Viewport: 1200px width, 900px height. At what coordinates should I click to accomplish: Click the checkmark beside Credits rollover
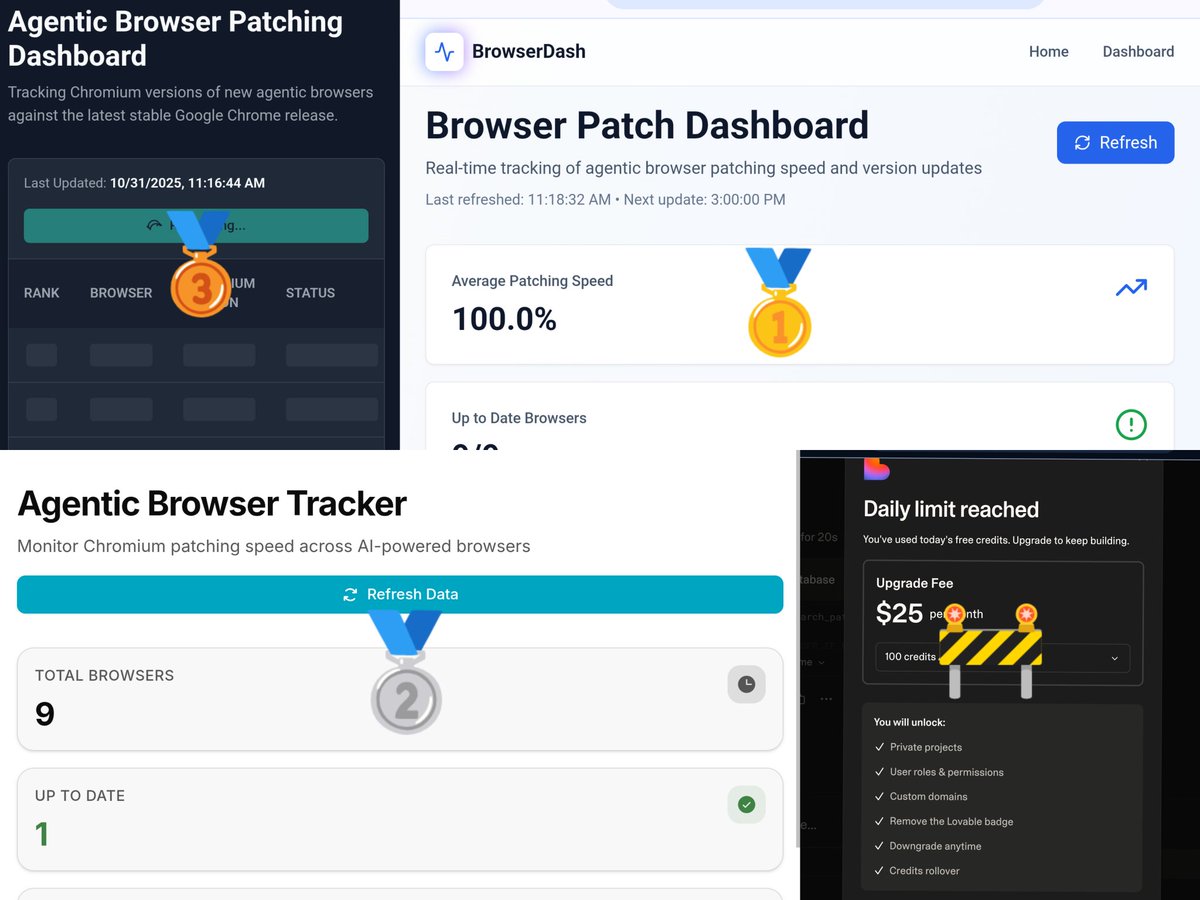[x=880, y=871]
